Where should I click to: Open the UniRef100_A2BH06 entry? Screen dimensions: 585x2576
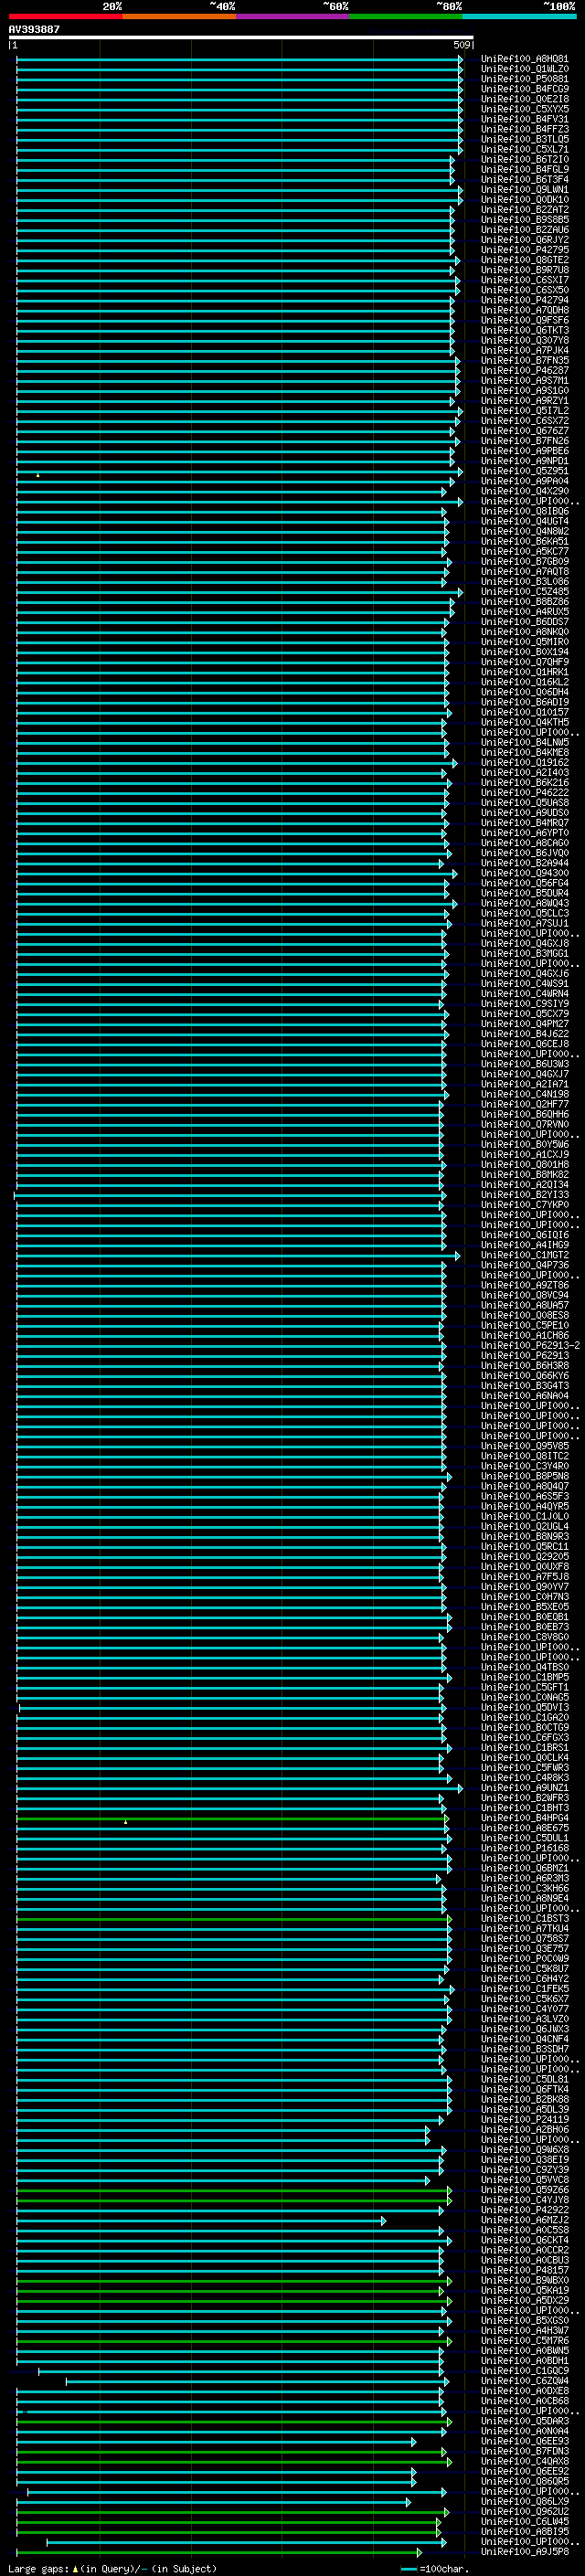[x=524, y=2129]
